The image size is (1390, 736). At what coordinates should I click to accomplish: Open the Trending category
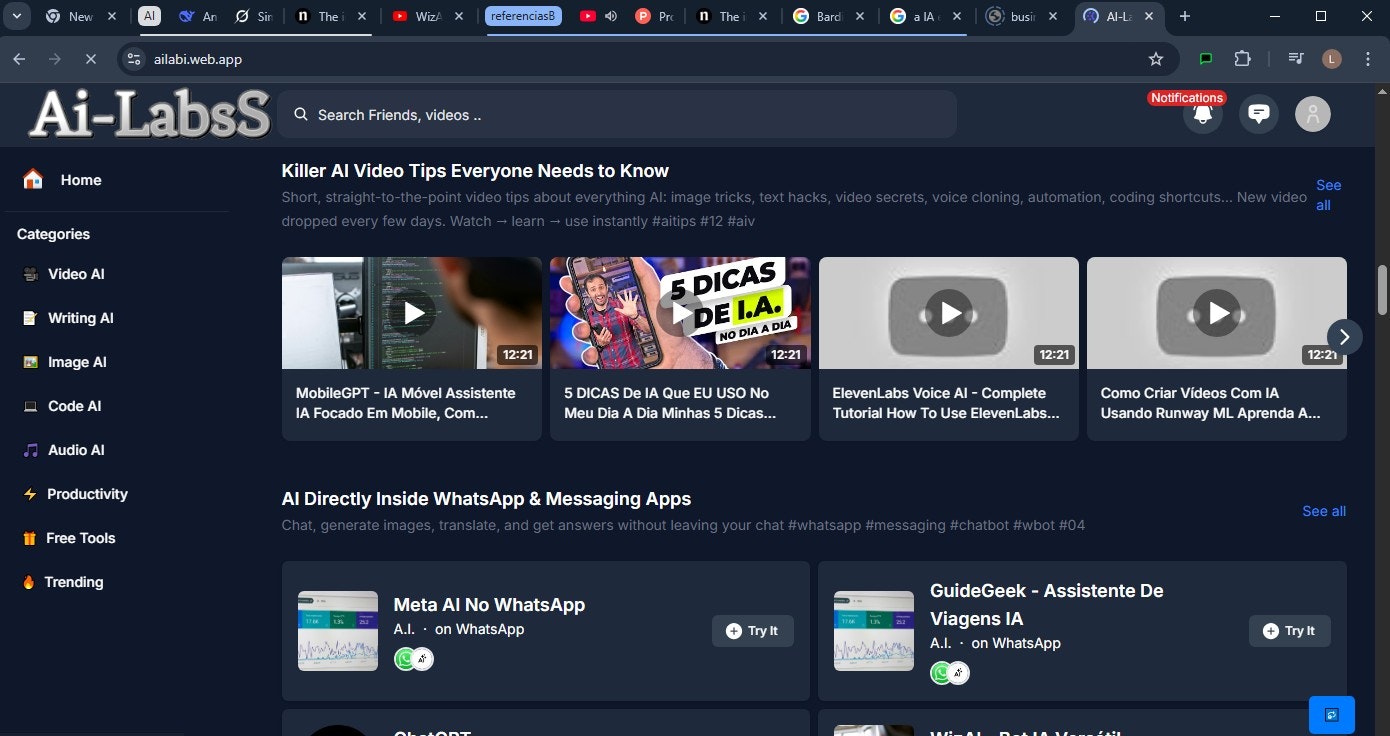pyautogui.click(x=63, y=582)
